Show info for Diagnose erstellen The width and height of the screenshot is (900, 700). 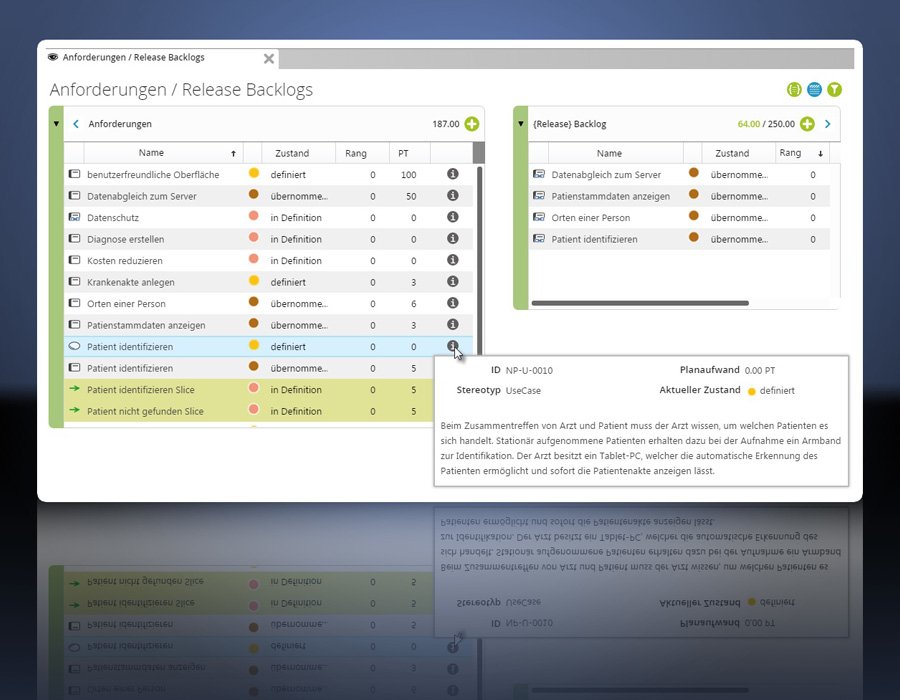pyautogui.click(x=452, y=238)
